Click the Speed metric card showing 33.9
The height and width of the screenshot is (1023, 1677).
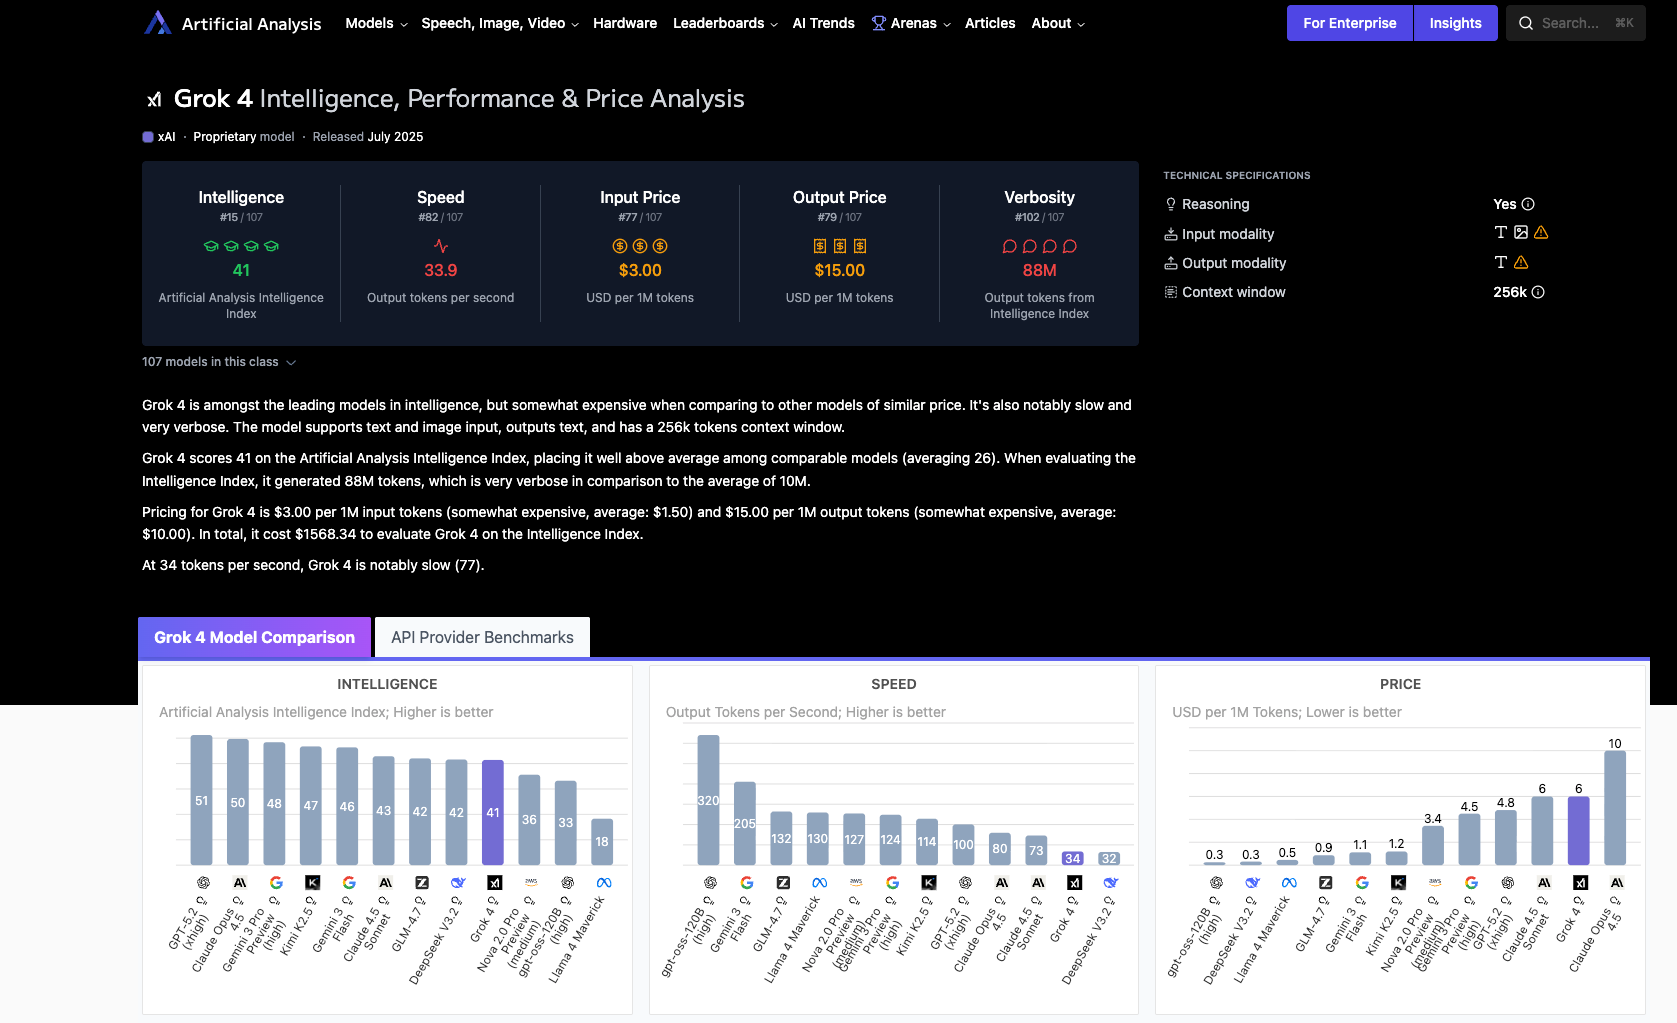coord(440,254)
